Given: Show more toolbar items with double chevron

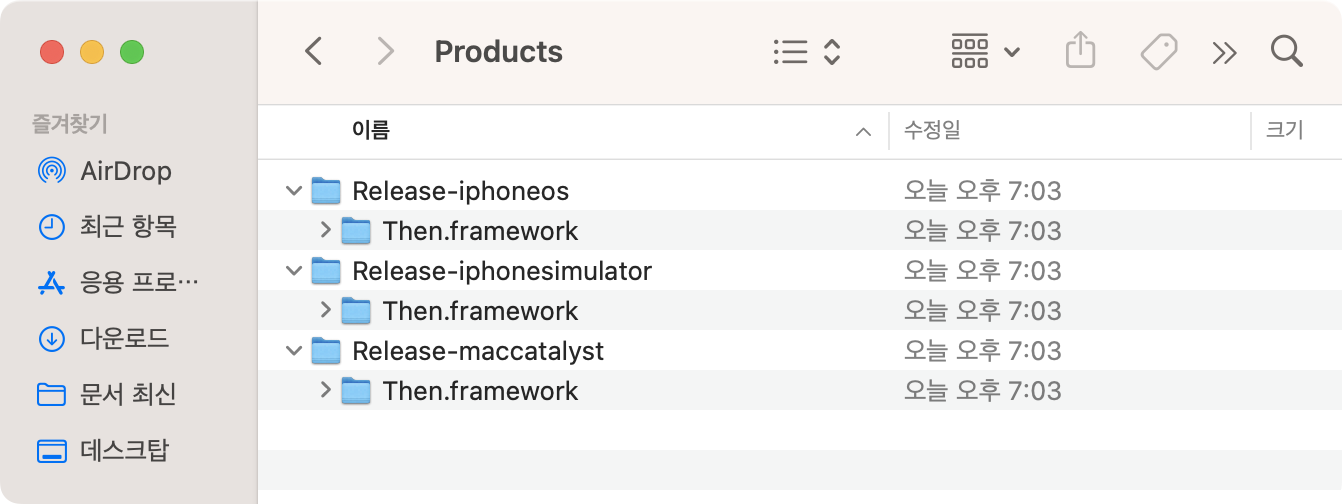Looking at the screenshot, I should click(1224, 52).
